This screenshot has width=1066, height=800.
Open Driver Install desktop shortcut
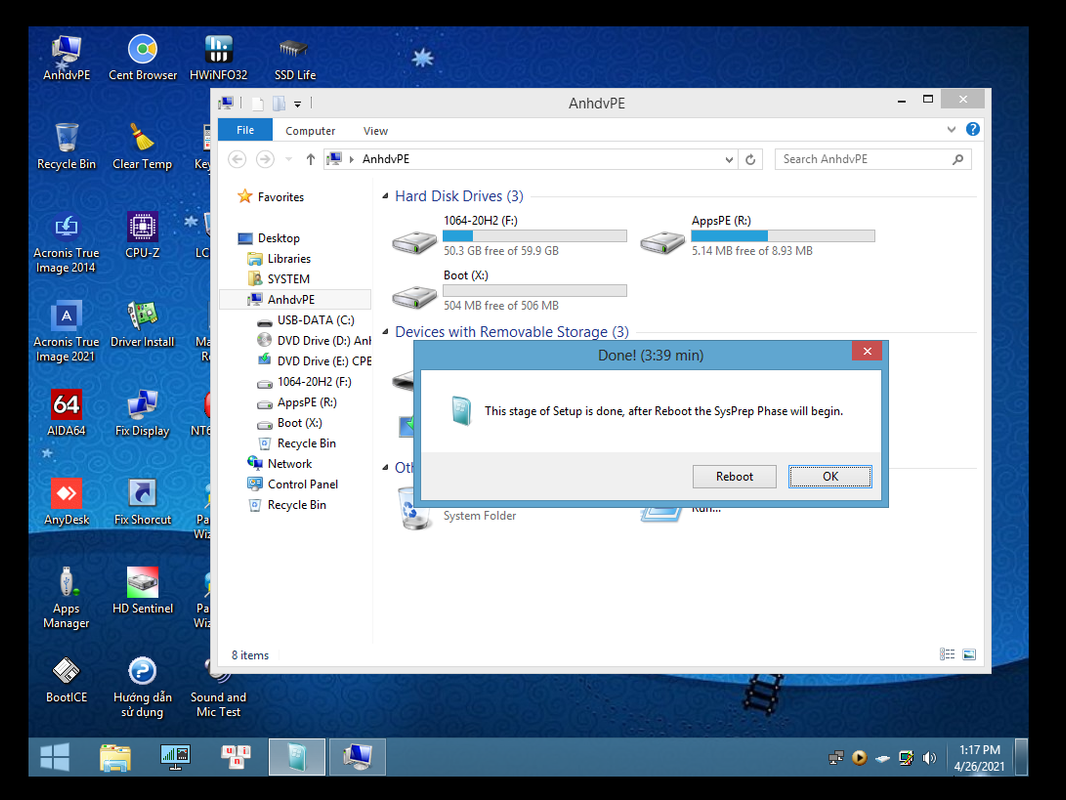tap(142, 325)
